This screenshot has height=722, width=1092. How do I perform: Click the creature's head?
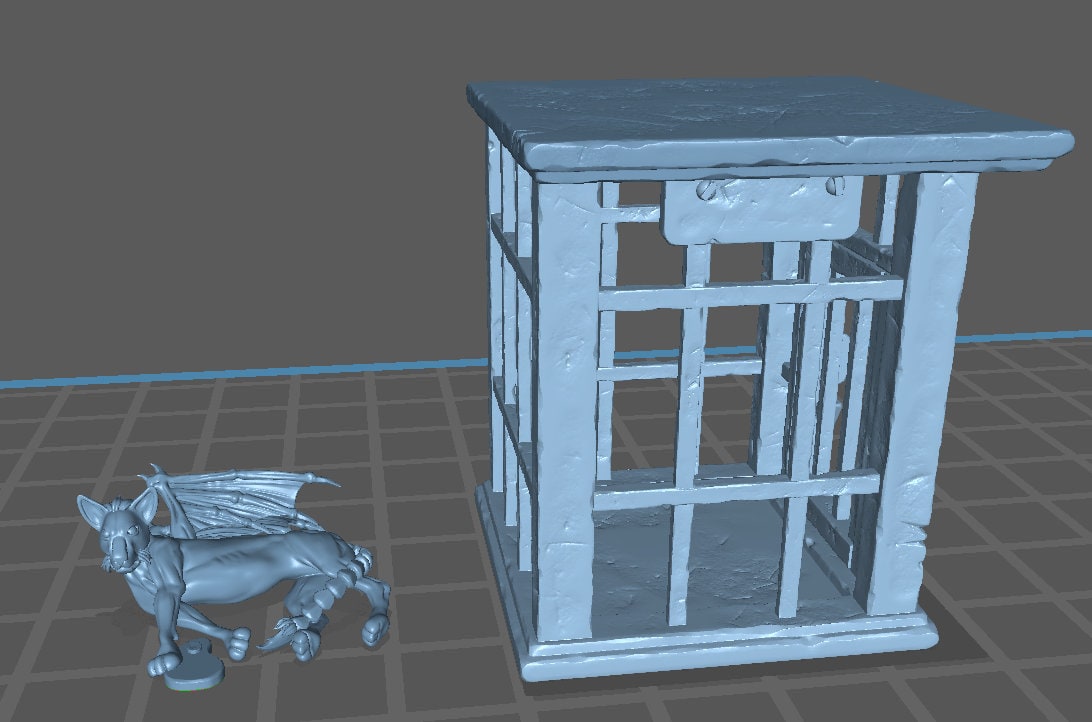[x=115, y=535]
